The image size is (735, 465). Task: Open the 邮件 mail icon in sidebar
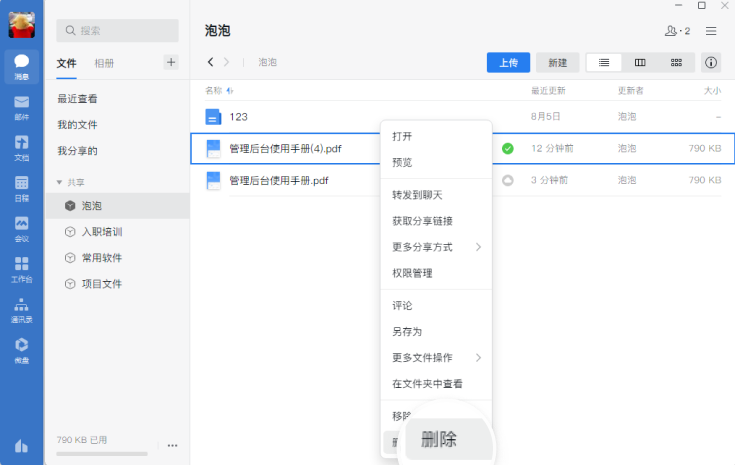22,108
